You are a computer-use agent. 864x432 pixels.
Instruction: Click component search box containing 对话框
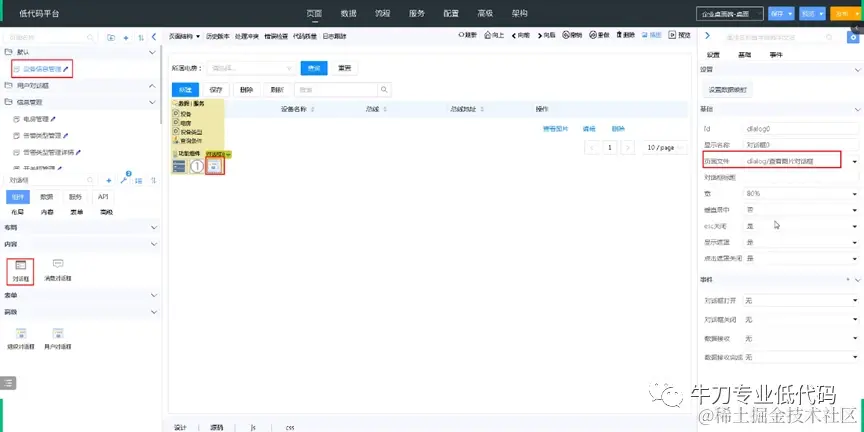click(x=51, y=180)
